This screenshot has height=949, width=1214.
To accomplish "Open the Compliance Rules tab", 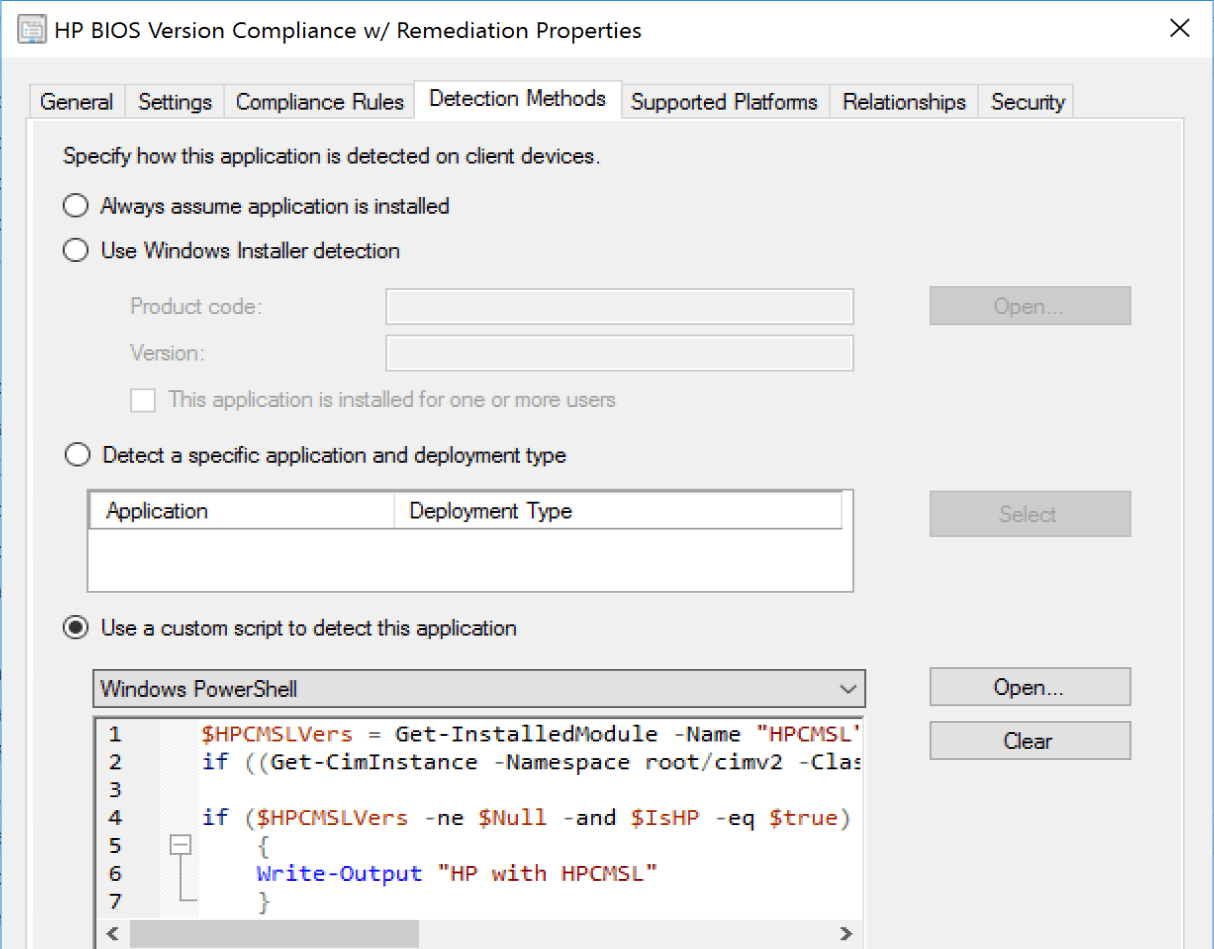I will (x=319, y=102).
